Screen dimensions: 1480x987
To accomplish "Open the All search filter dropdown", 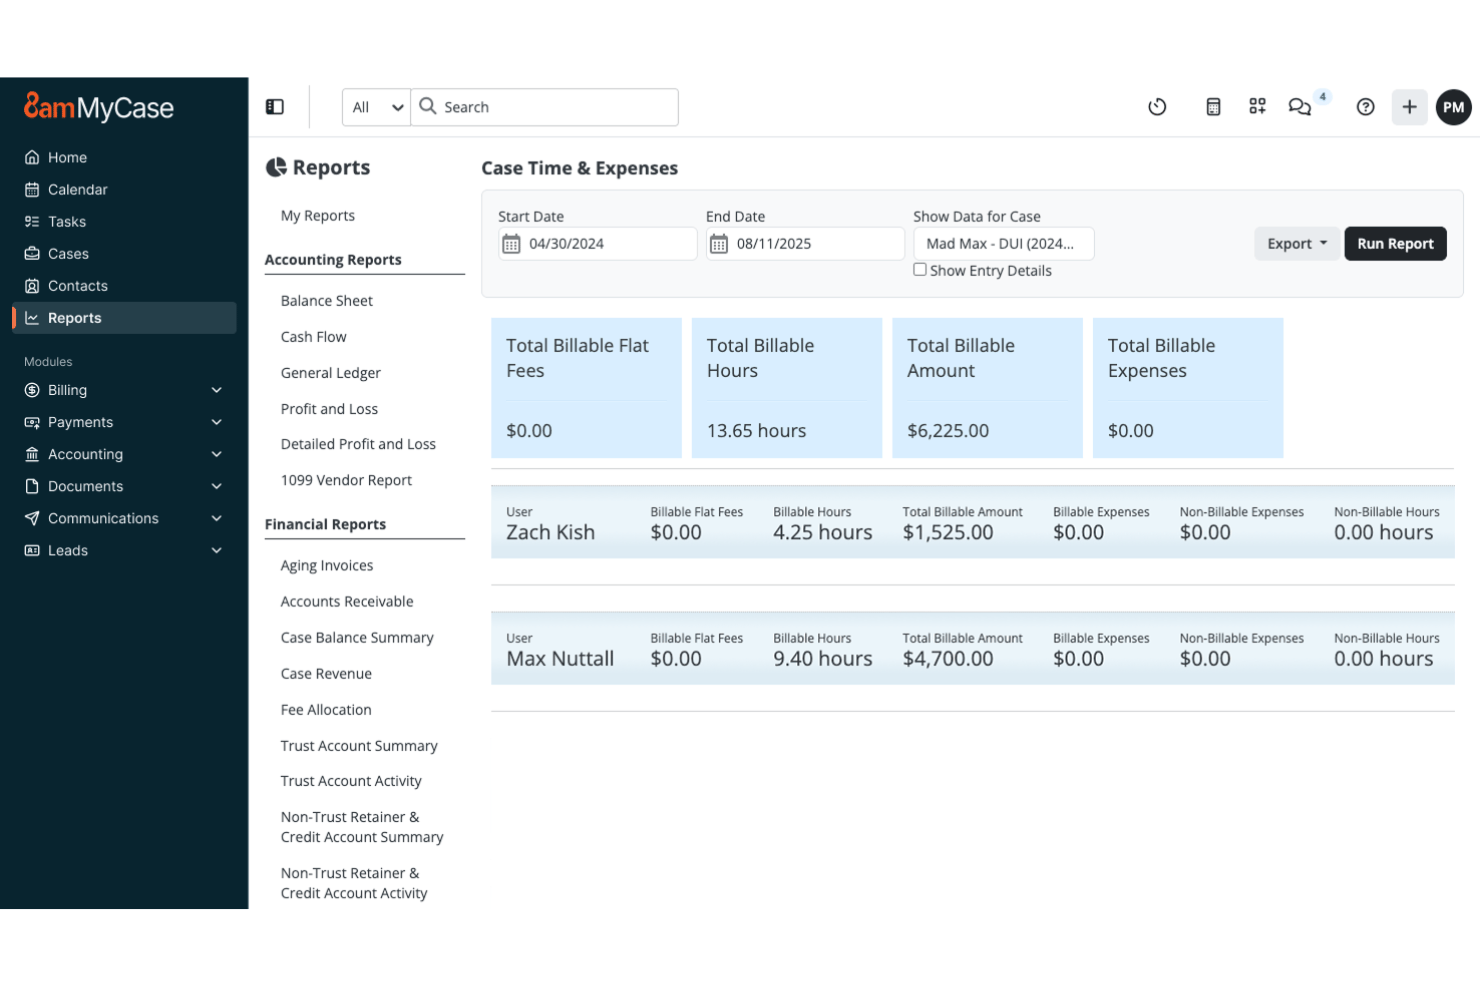I will (376, 107).
